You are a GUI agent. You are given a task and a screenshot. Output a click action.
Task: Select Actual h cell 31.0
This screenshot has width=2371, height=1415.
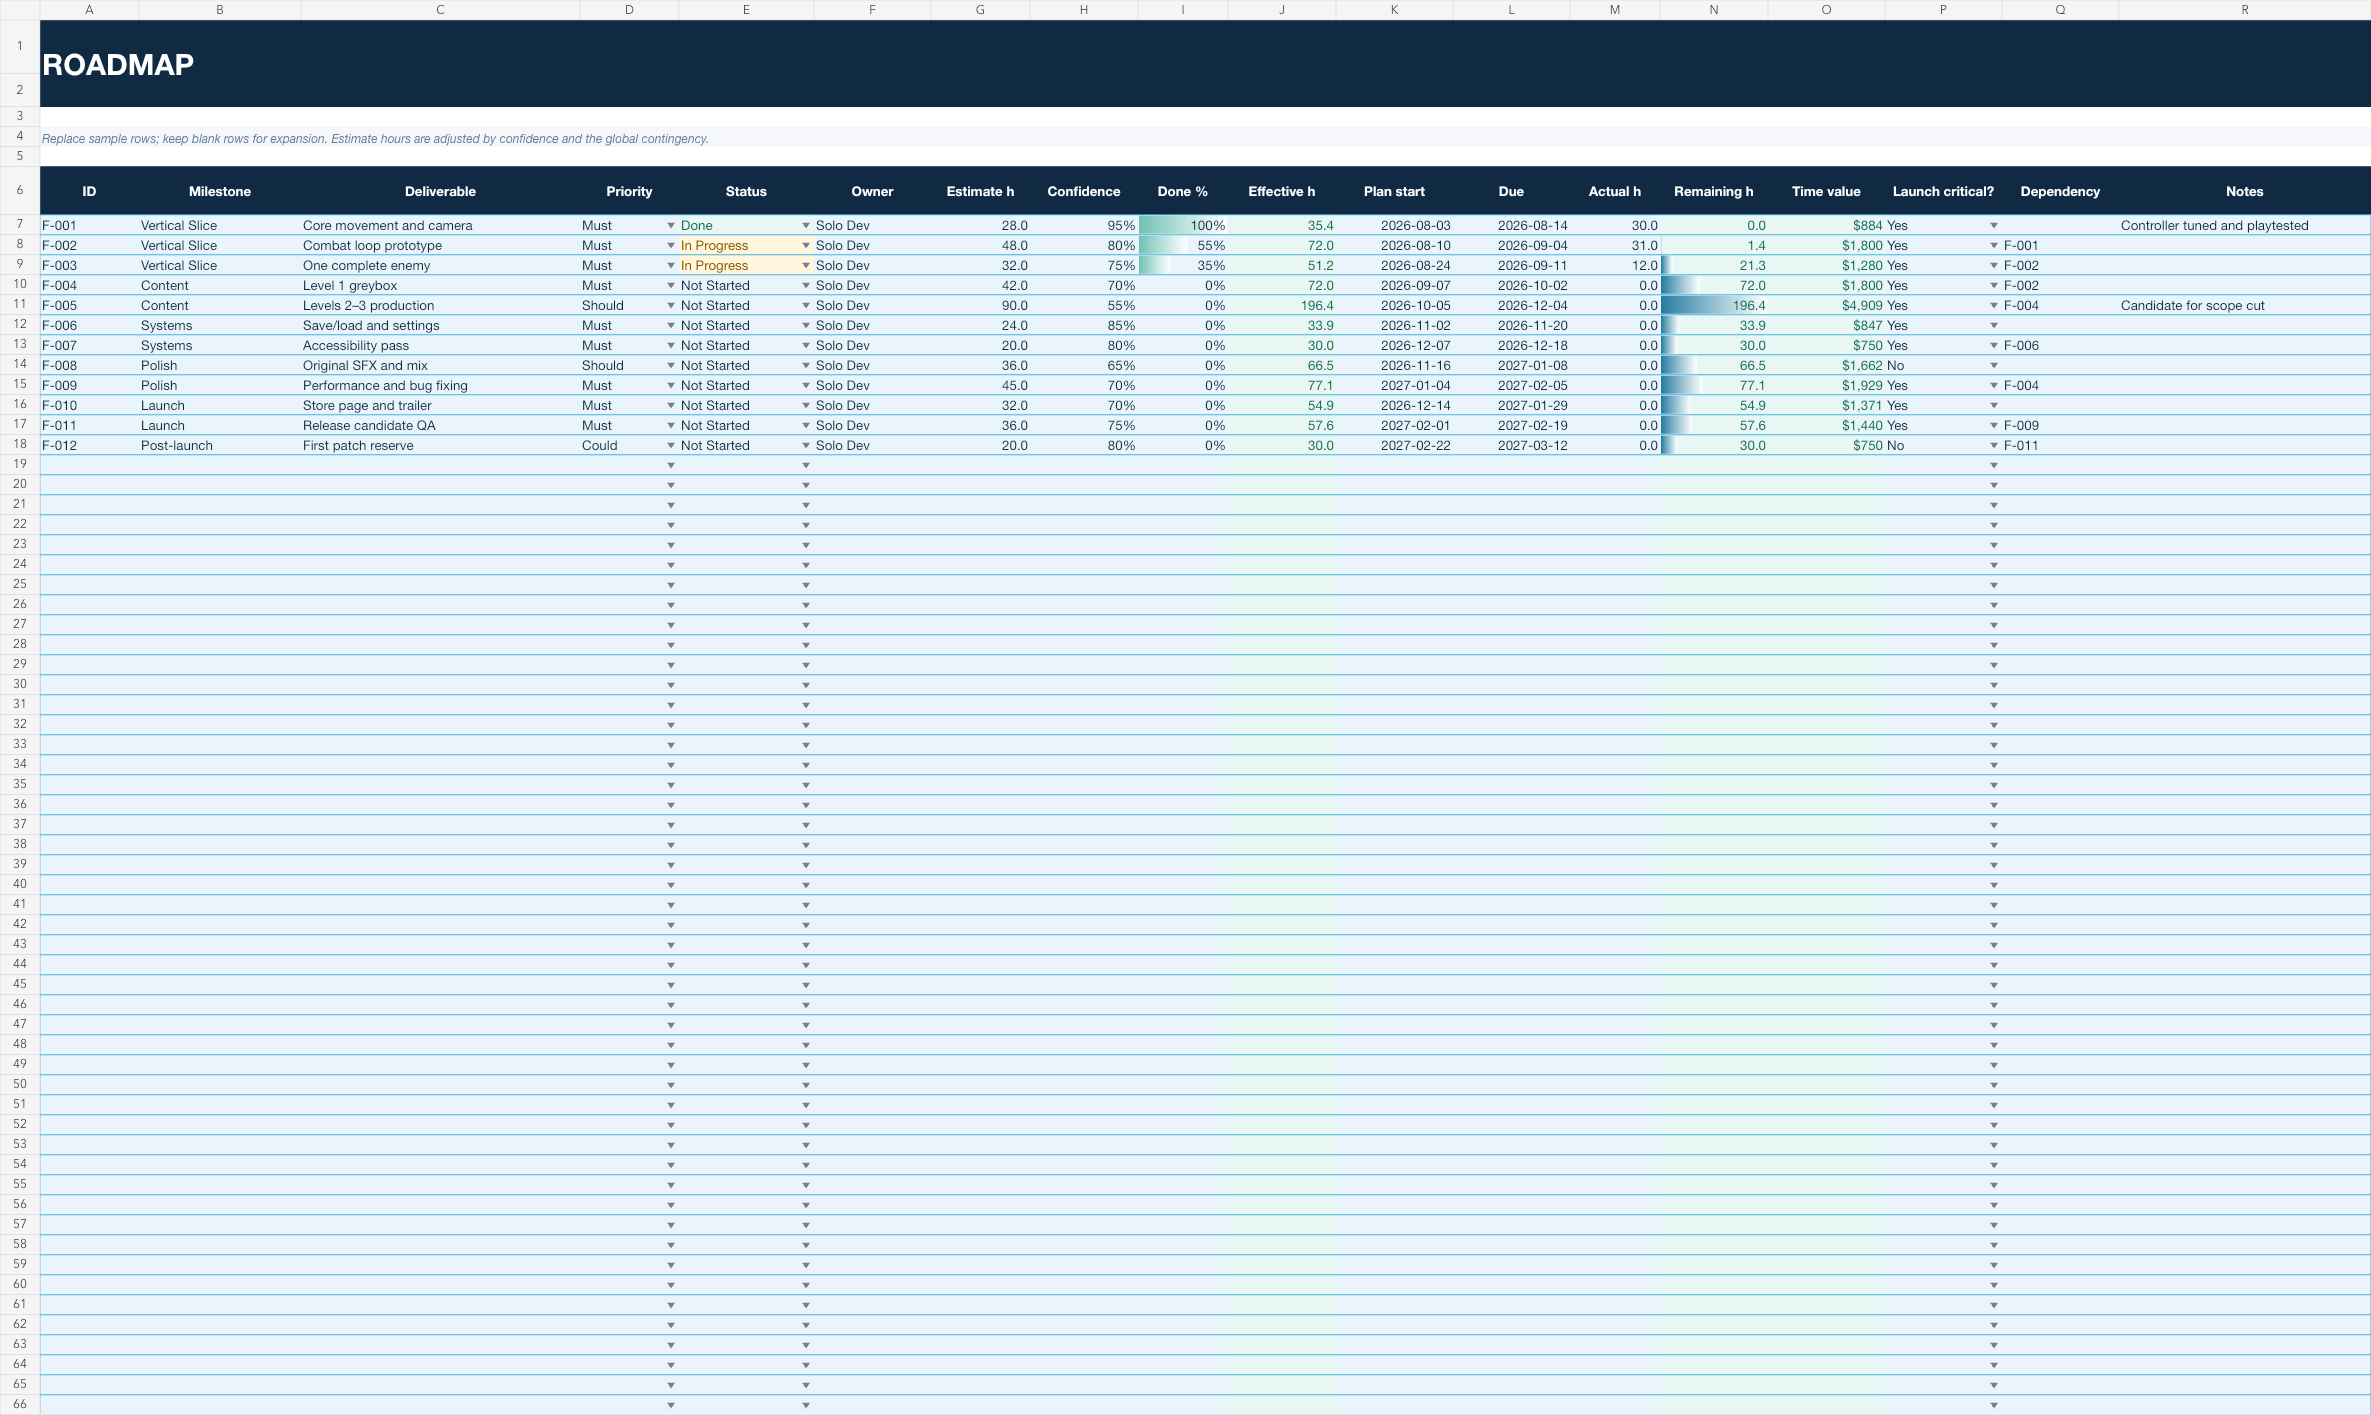(1615, 246)
